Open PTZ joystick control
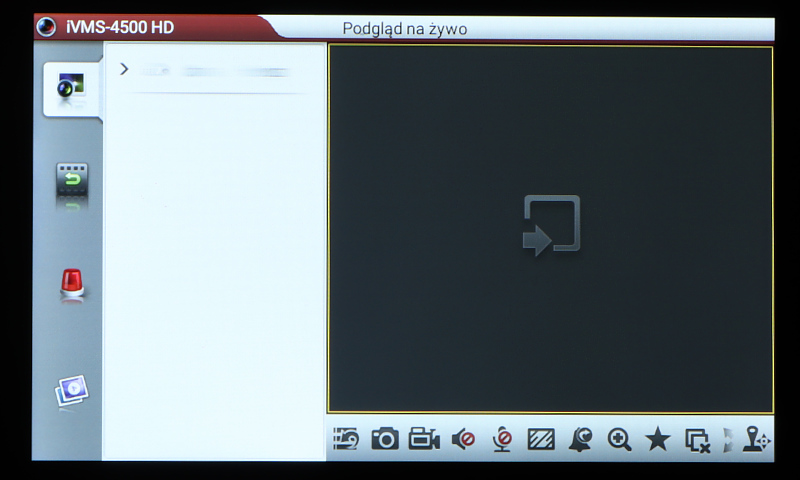The height and width of the screenshot is (480, 800). 755,439
